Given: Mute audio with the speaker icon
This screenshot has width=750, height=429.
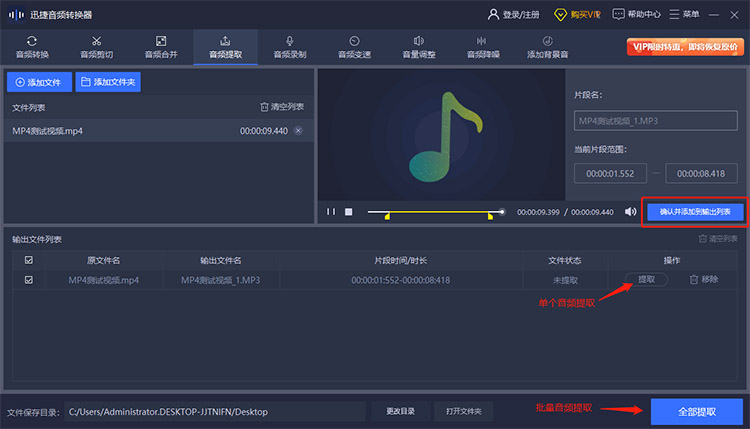Looking at the screenshot, I should pos(630,212).
